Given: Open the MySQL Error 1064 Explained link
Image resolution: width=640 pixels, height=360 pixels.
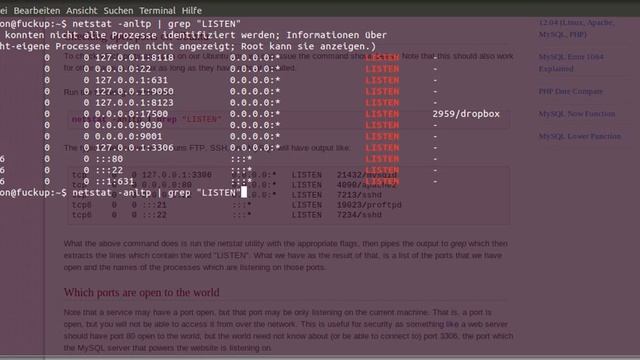Looking at the screenshot, I should click(571, 62).
